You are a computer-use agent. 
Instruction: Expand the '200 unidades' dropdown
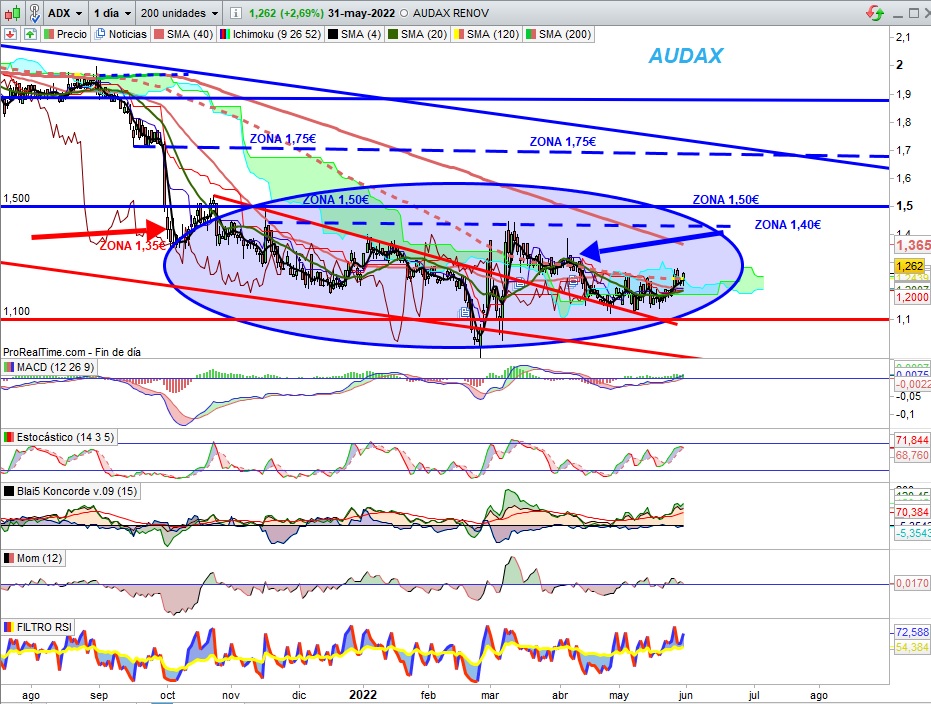(179, 13)
